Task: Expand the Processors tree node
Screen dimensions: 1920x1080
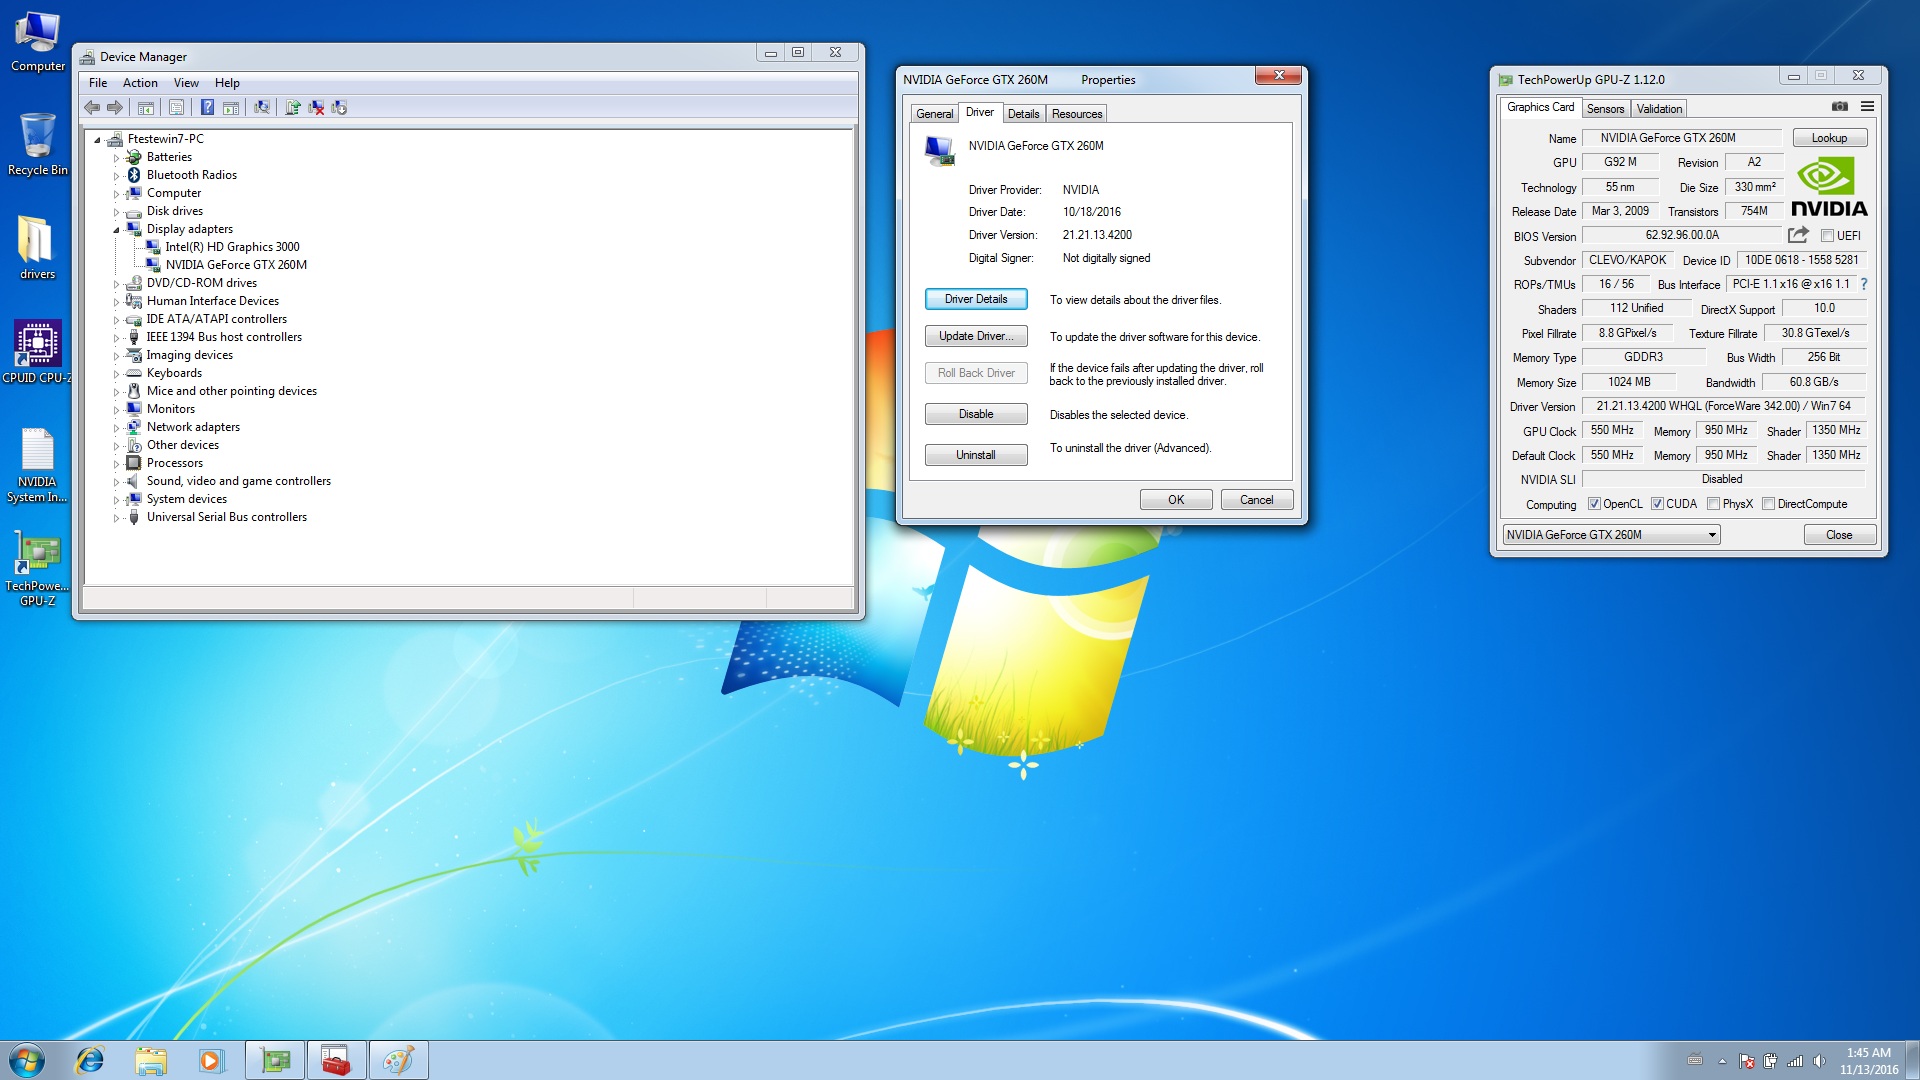Action: 116,464
